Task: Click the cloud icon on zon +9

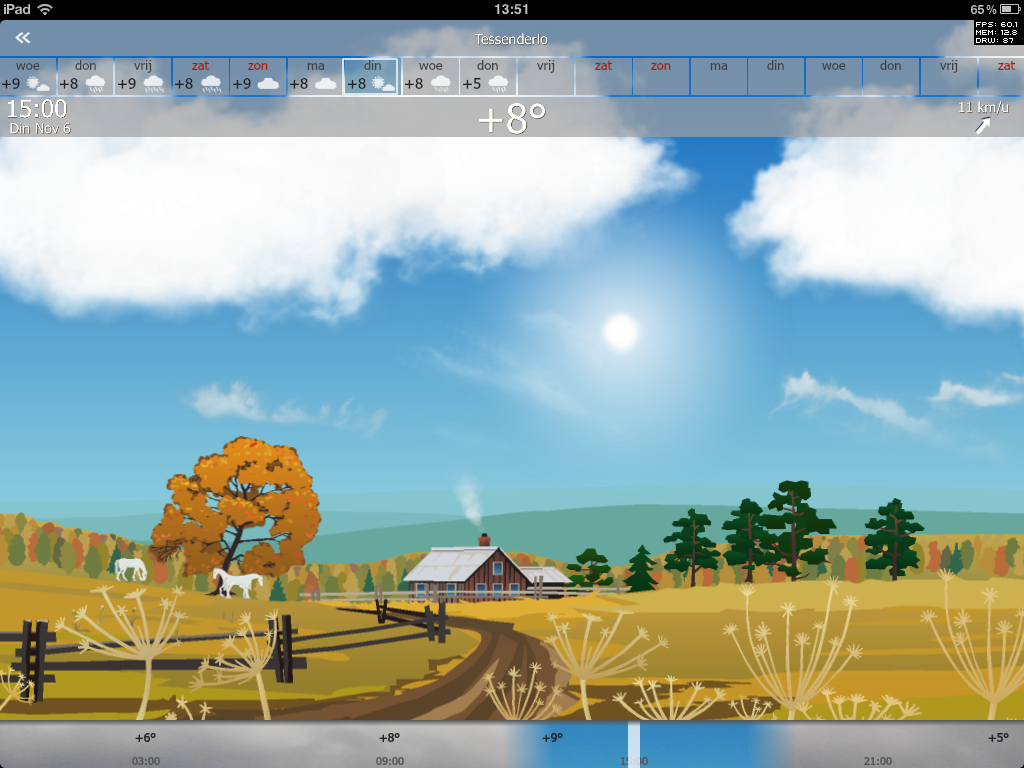Action: 268,84
